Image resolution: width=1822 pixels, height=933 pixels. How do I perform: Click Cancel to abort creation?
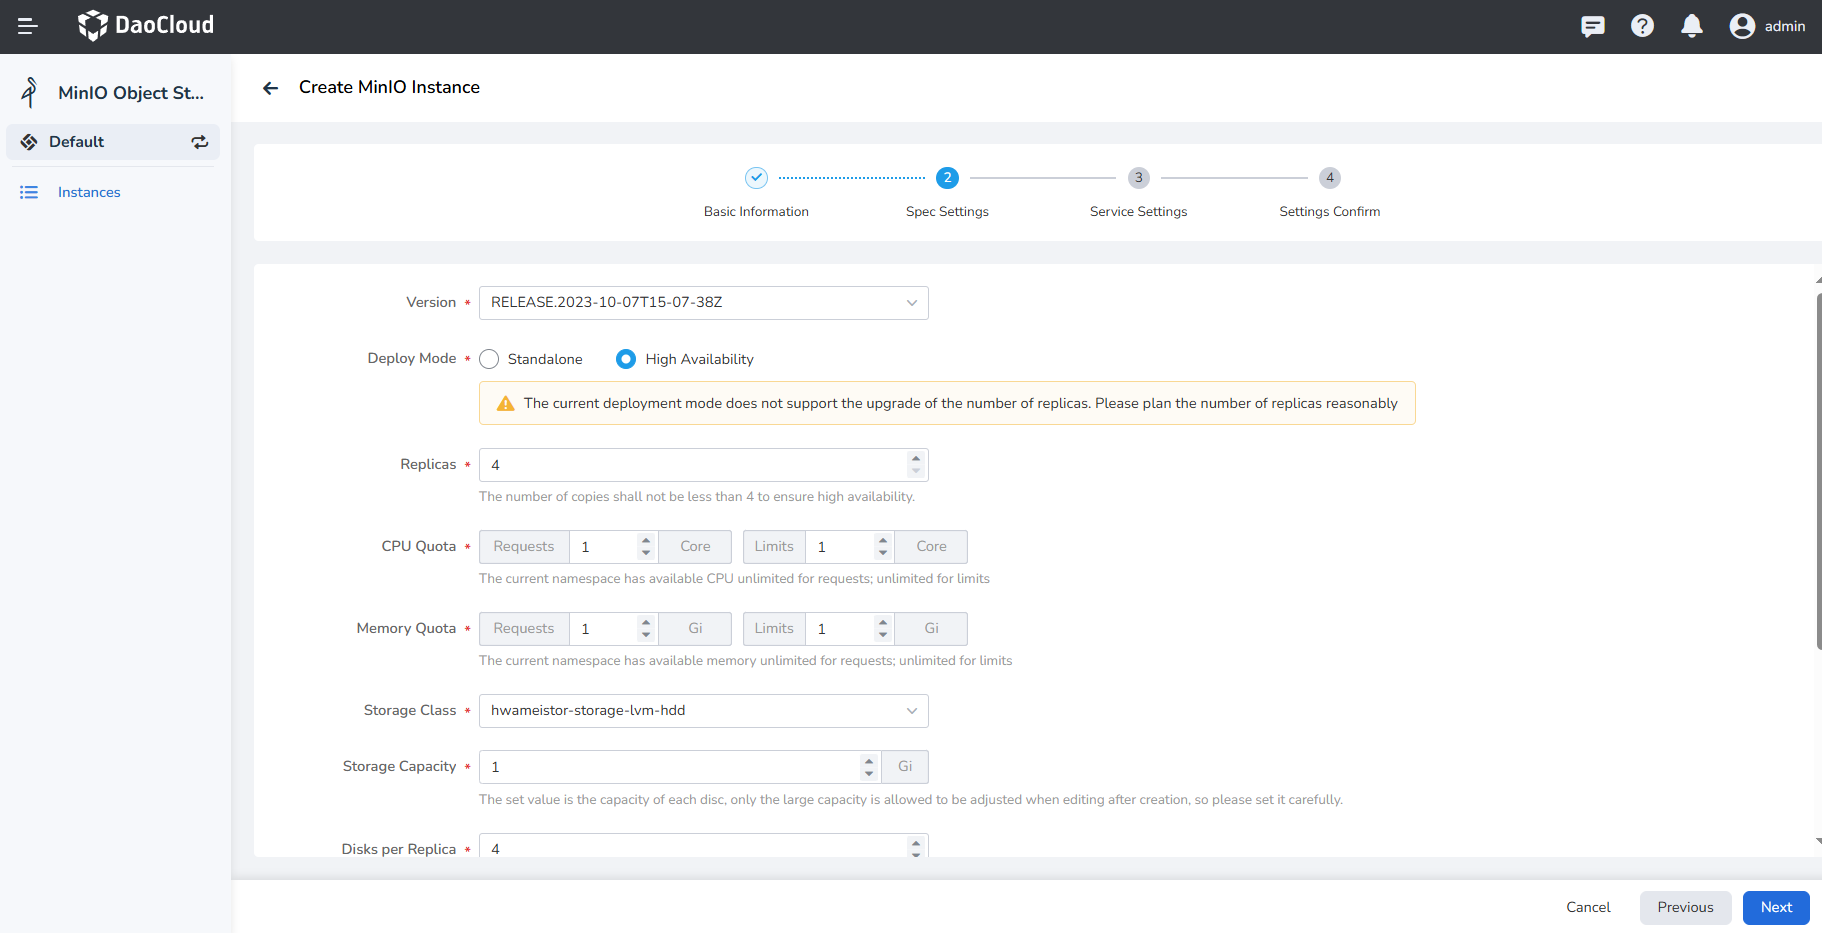(1588, 907)
